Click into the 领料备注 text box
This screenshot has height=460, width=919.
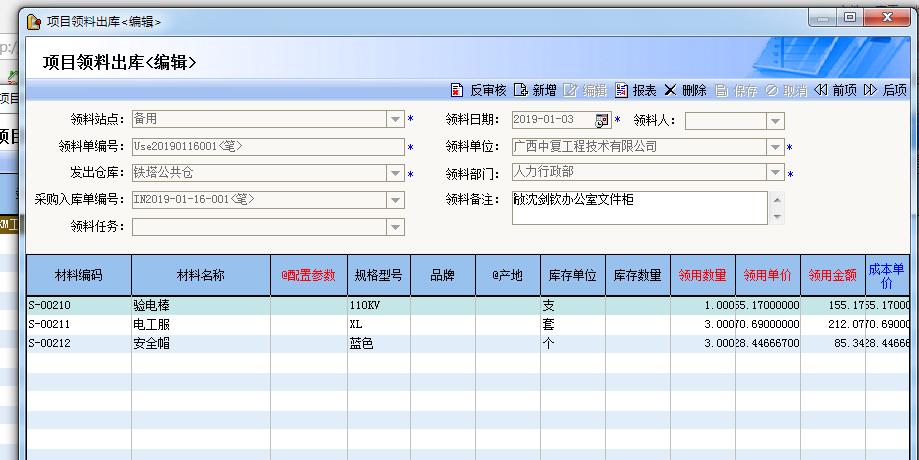tap(638, 207)
